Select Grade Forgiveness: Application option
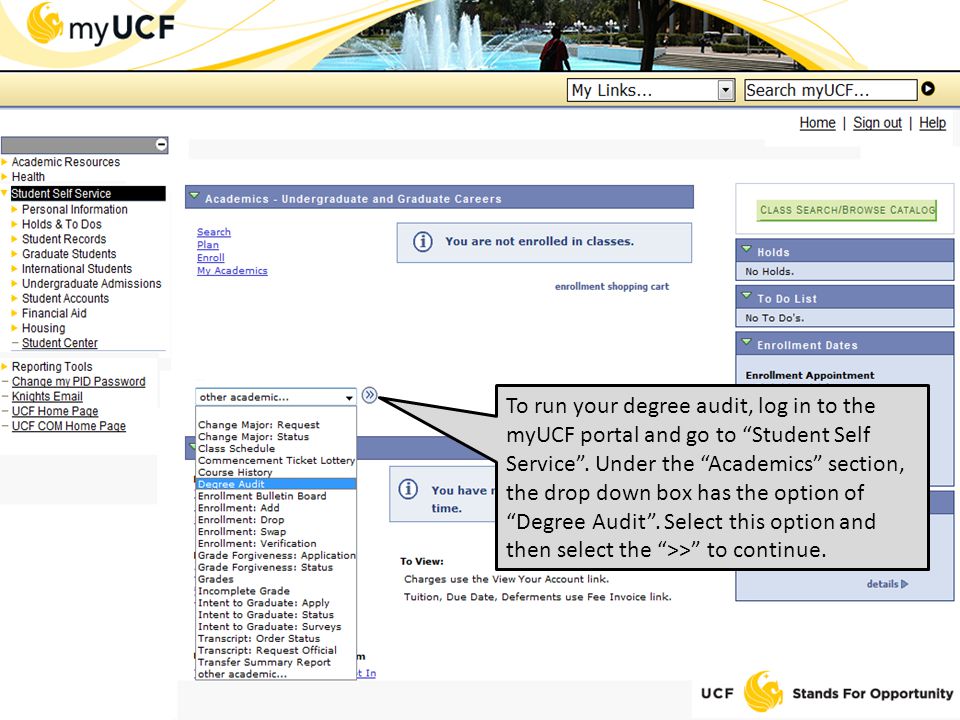The image size is (960, 720). tap(276, 555)
